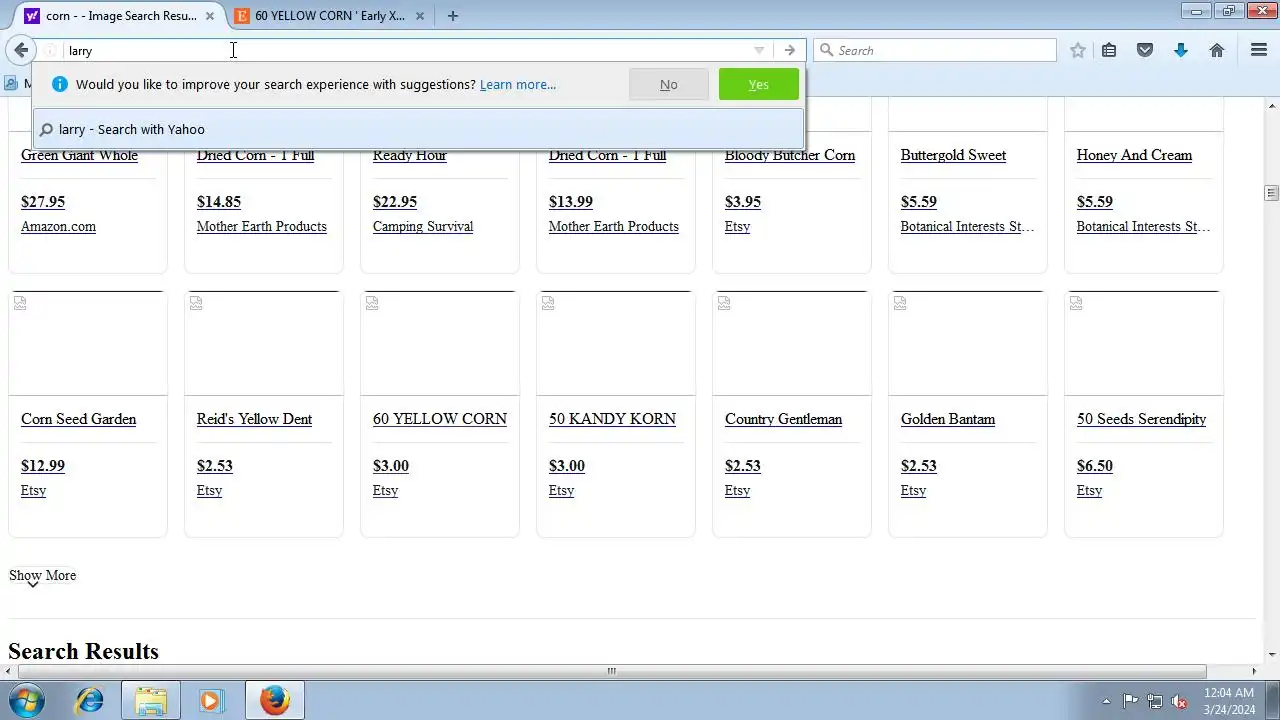Click the $6.50 price link

1095,466
